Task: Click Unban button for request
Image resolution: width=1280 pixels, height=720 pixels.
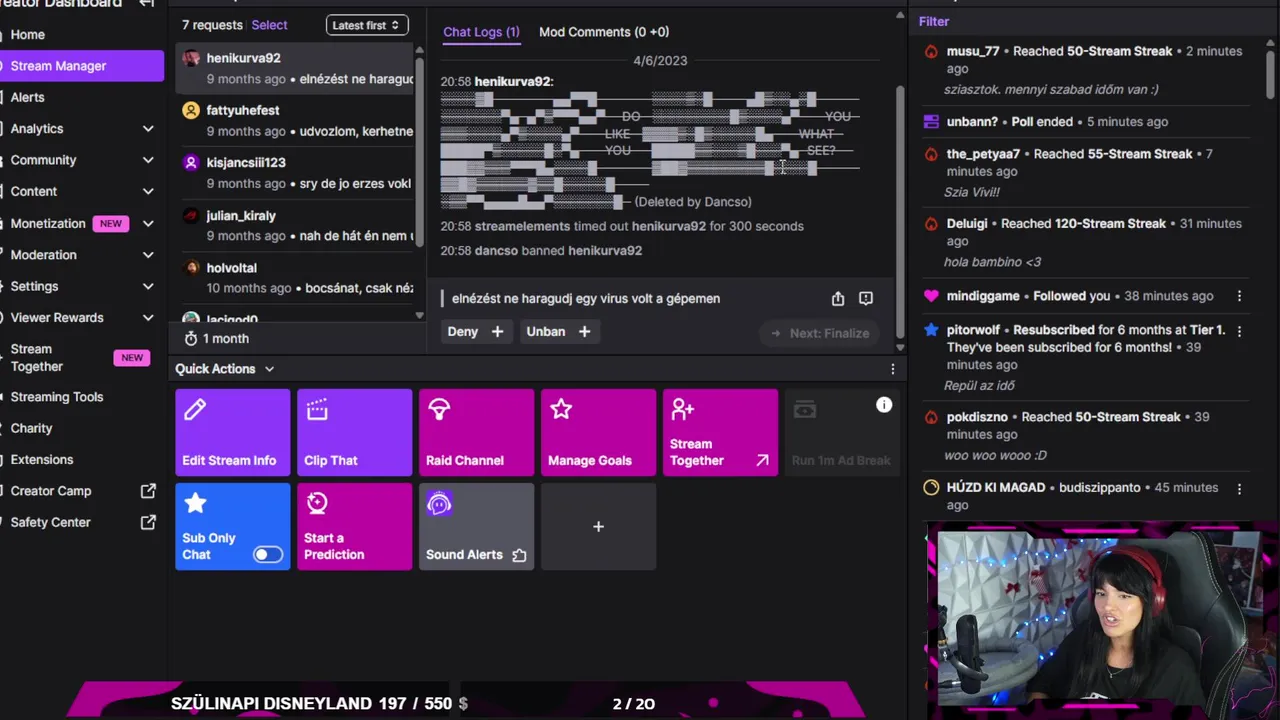Action: (x=558, y=332)
